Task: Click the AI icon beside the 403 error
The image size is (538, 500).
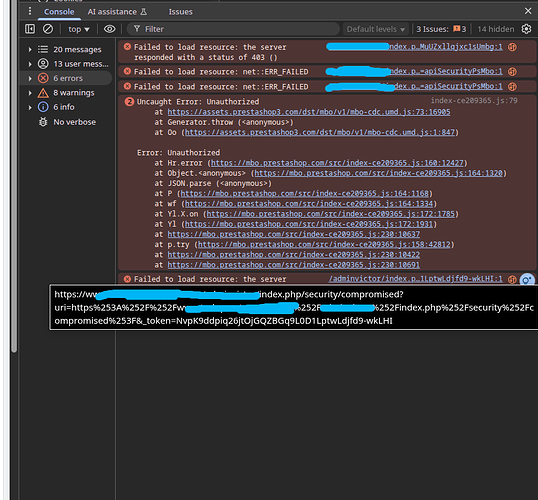Action: 512,47
